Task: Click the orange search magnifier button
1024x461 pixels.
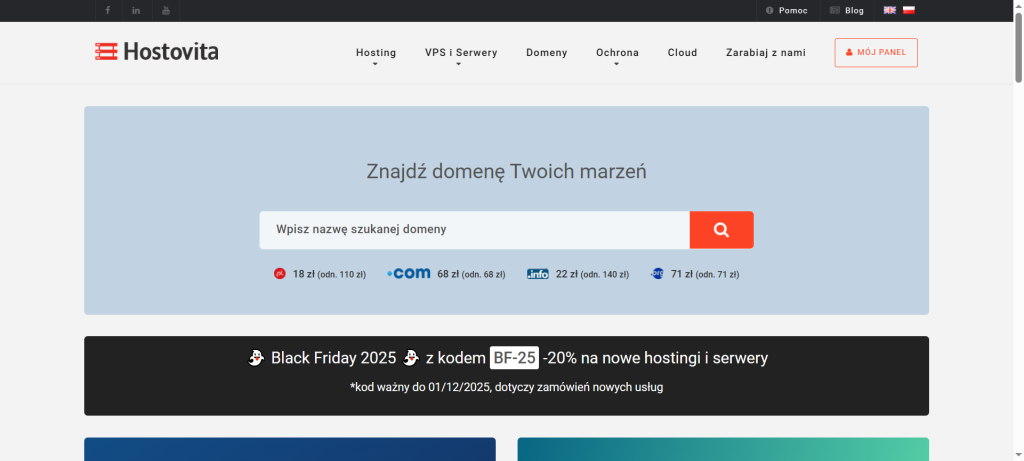Action: [x=721, y=230]
